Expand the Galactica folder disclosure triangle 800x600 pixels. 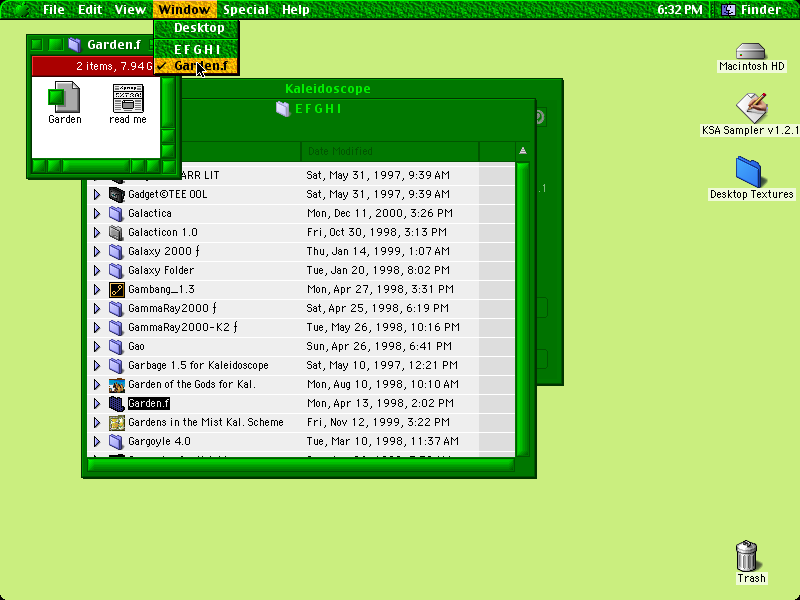point(96,213)
